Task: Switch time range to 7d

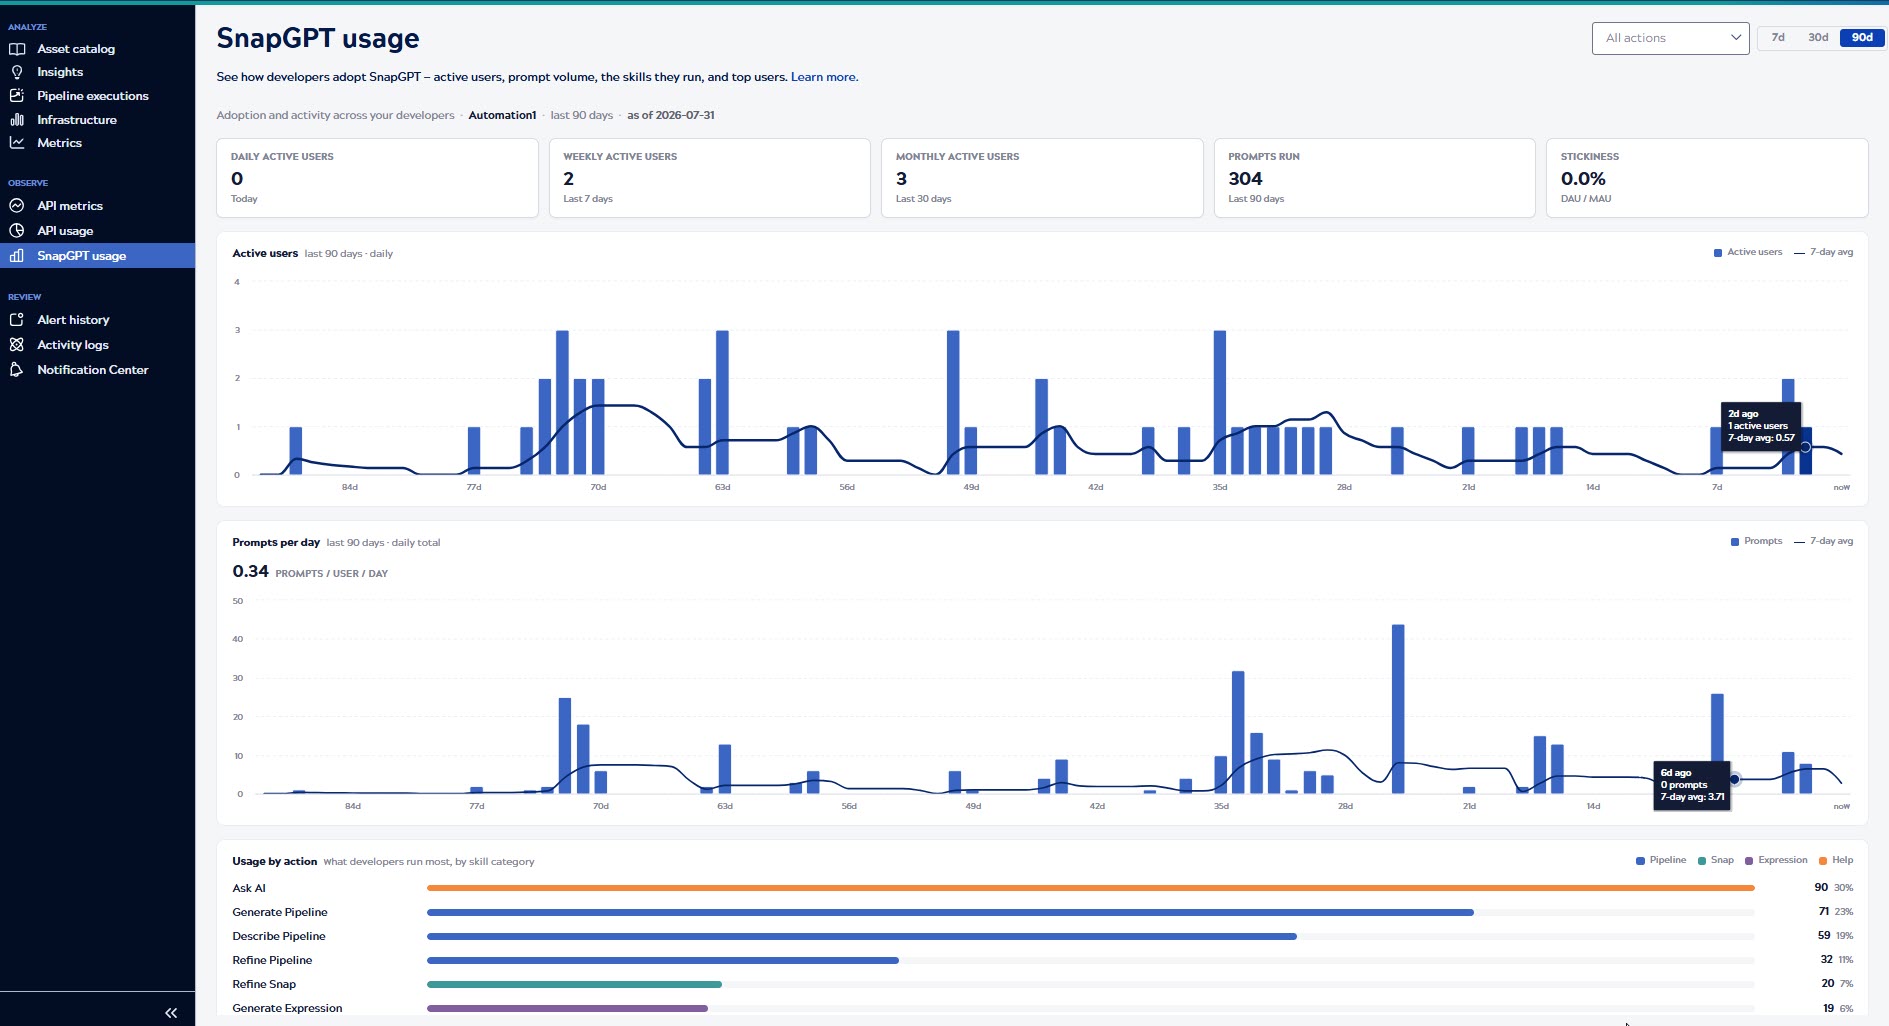Action: (x=1778, y=37)
